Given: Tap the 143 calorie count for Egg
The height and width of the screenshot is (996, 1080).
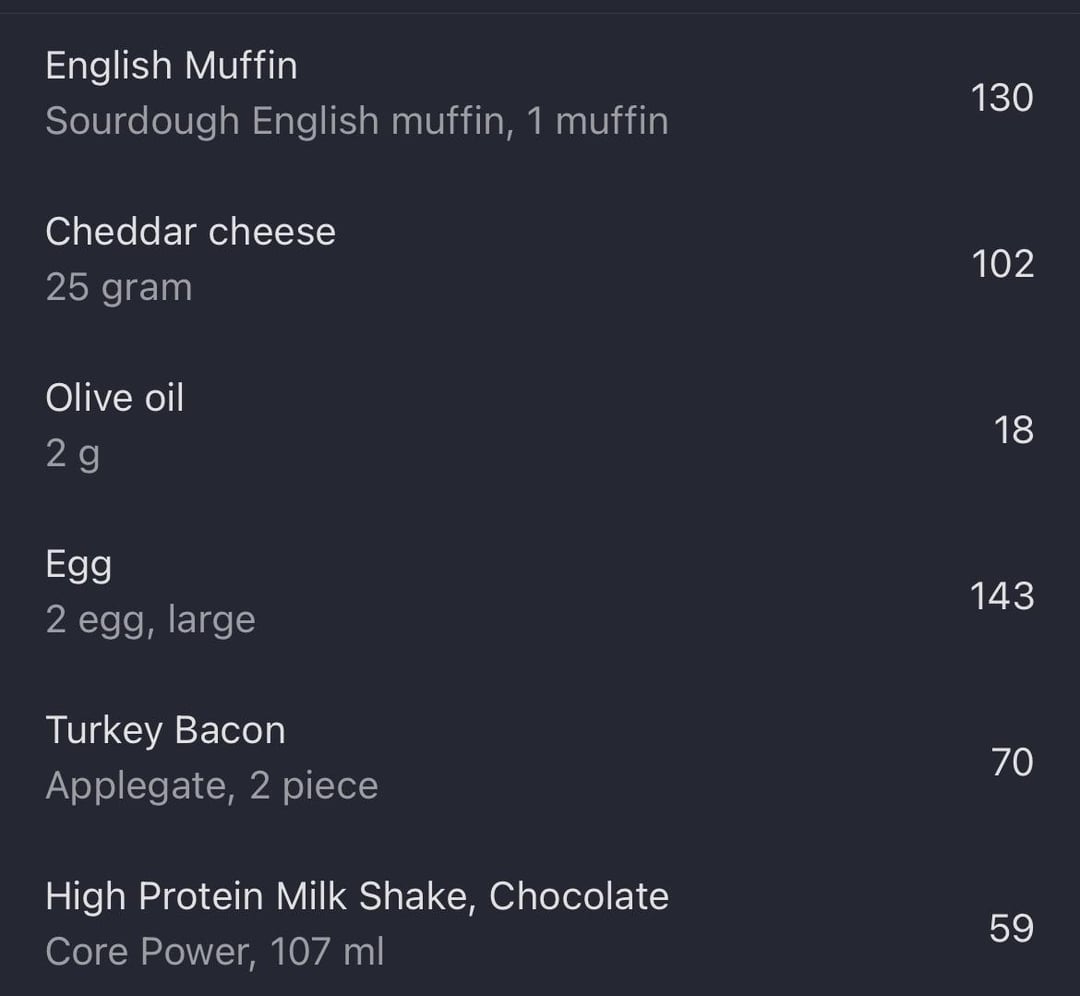Looking at the screenshot, I should pyautogui.click(x=1001, y=596).
